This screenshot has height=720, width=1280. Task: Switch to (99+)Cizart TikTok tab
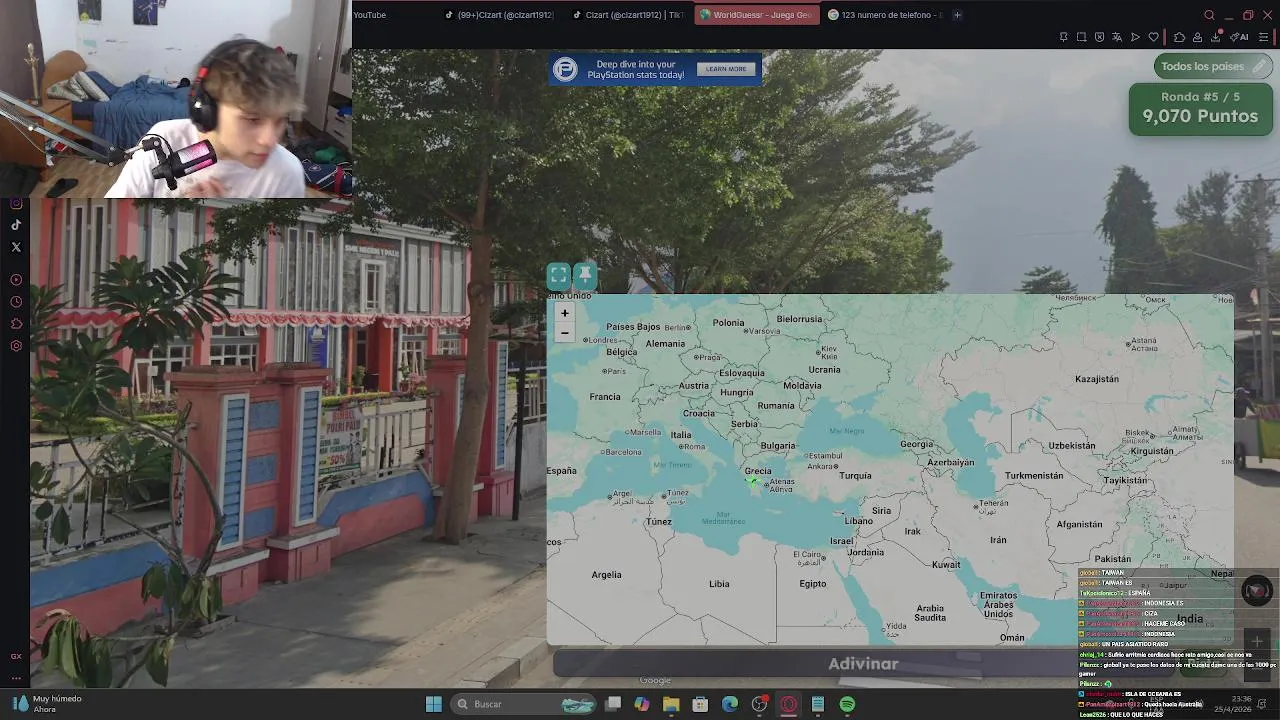coord(498,15)
